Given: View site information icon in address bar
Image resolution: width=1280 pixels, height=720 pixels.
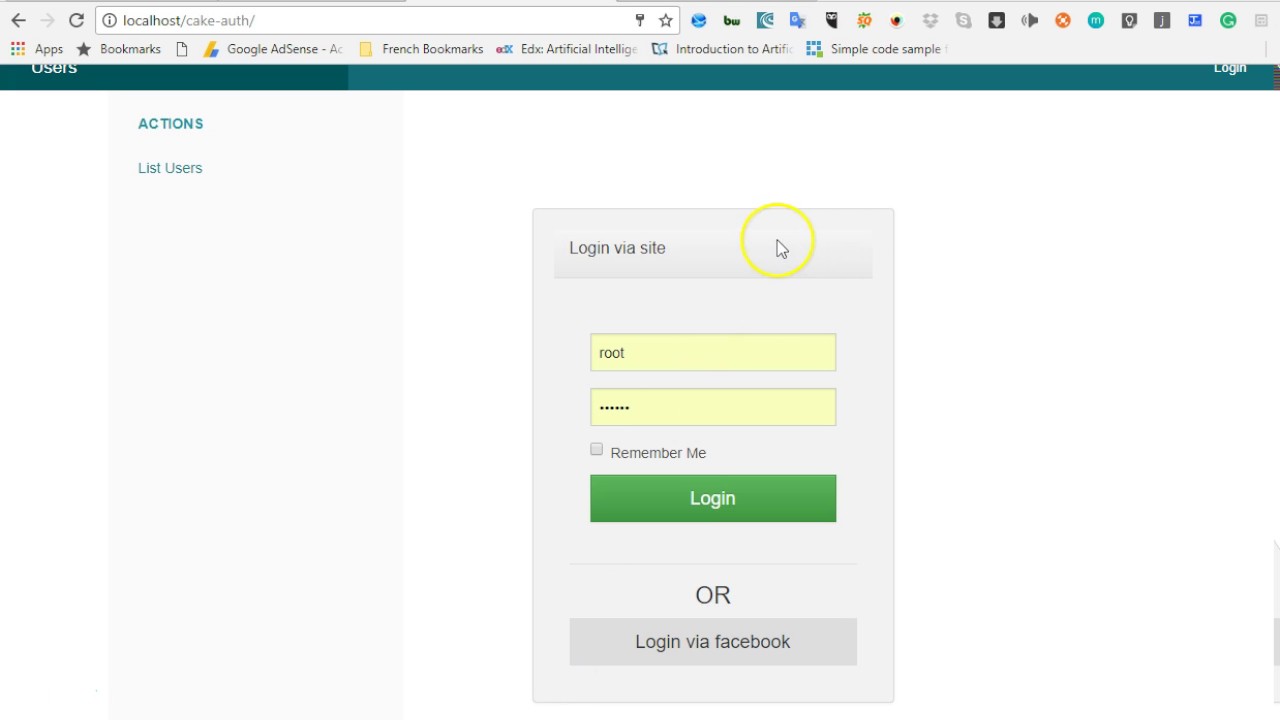Looking at the screenshot, I should pyautogui.click(x=110, y=20).
